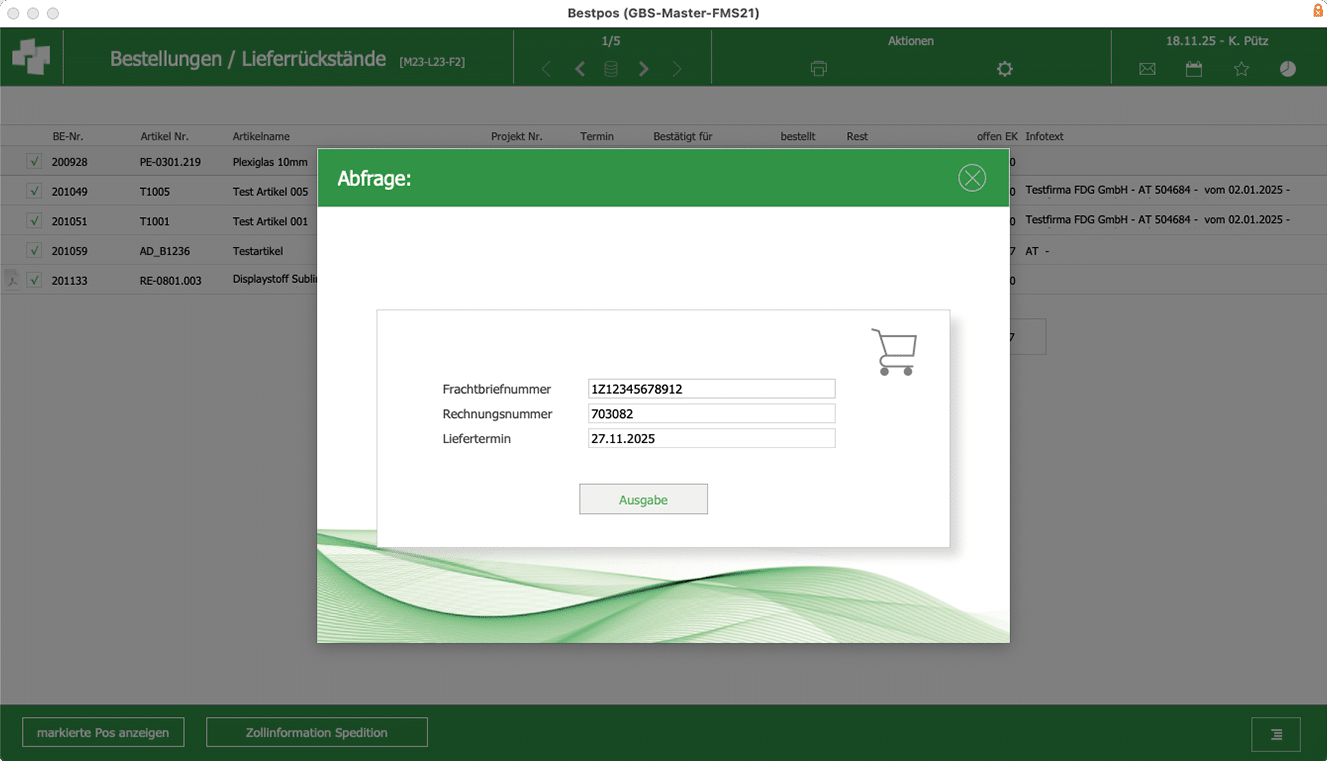Viewport: 1327px width, 761px height.
Task: Toggle the checkbox for order 201049
Action: (34, 191)
